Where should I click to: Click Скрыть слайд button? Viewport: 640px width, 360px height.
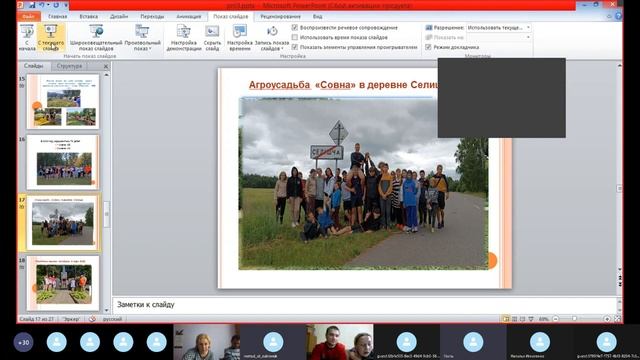click(212, 38)
